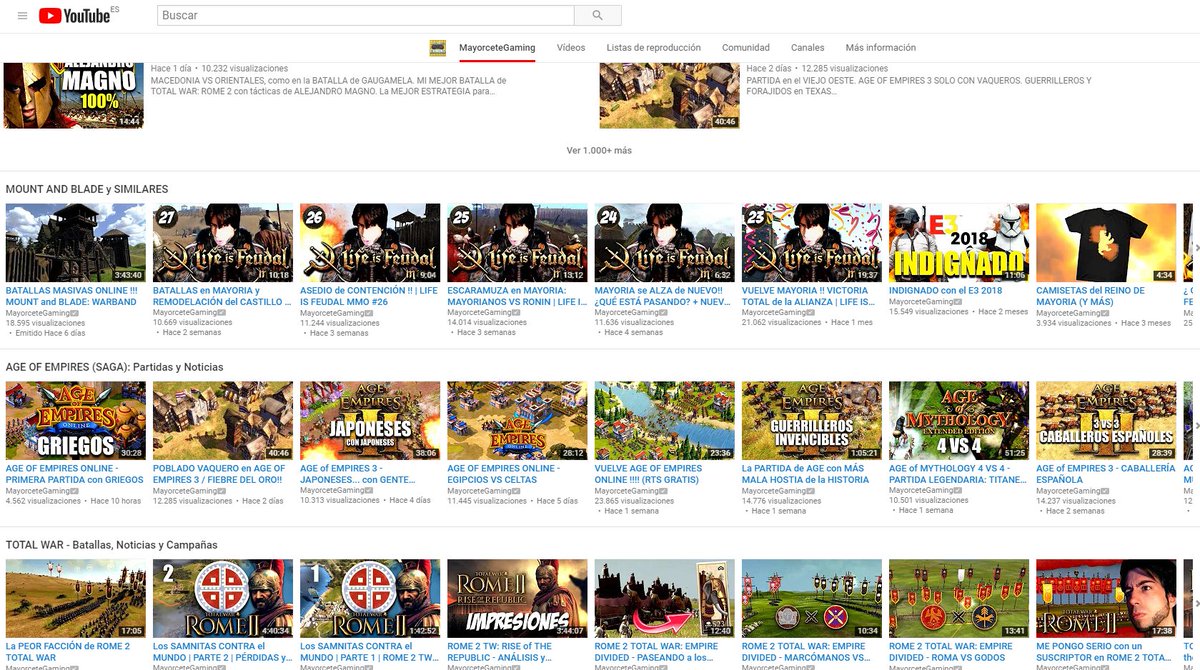Image resolution: width=1200 pixels, height=670 pixels.
Task: Open Life is Feudal episode 25 thumbnail
Action: coord(517,243)
